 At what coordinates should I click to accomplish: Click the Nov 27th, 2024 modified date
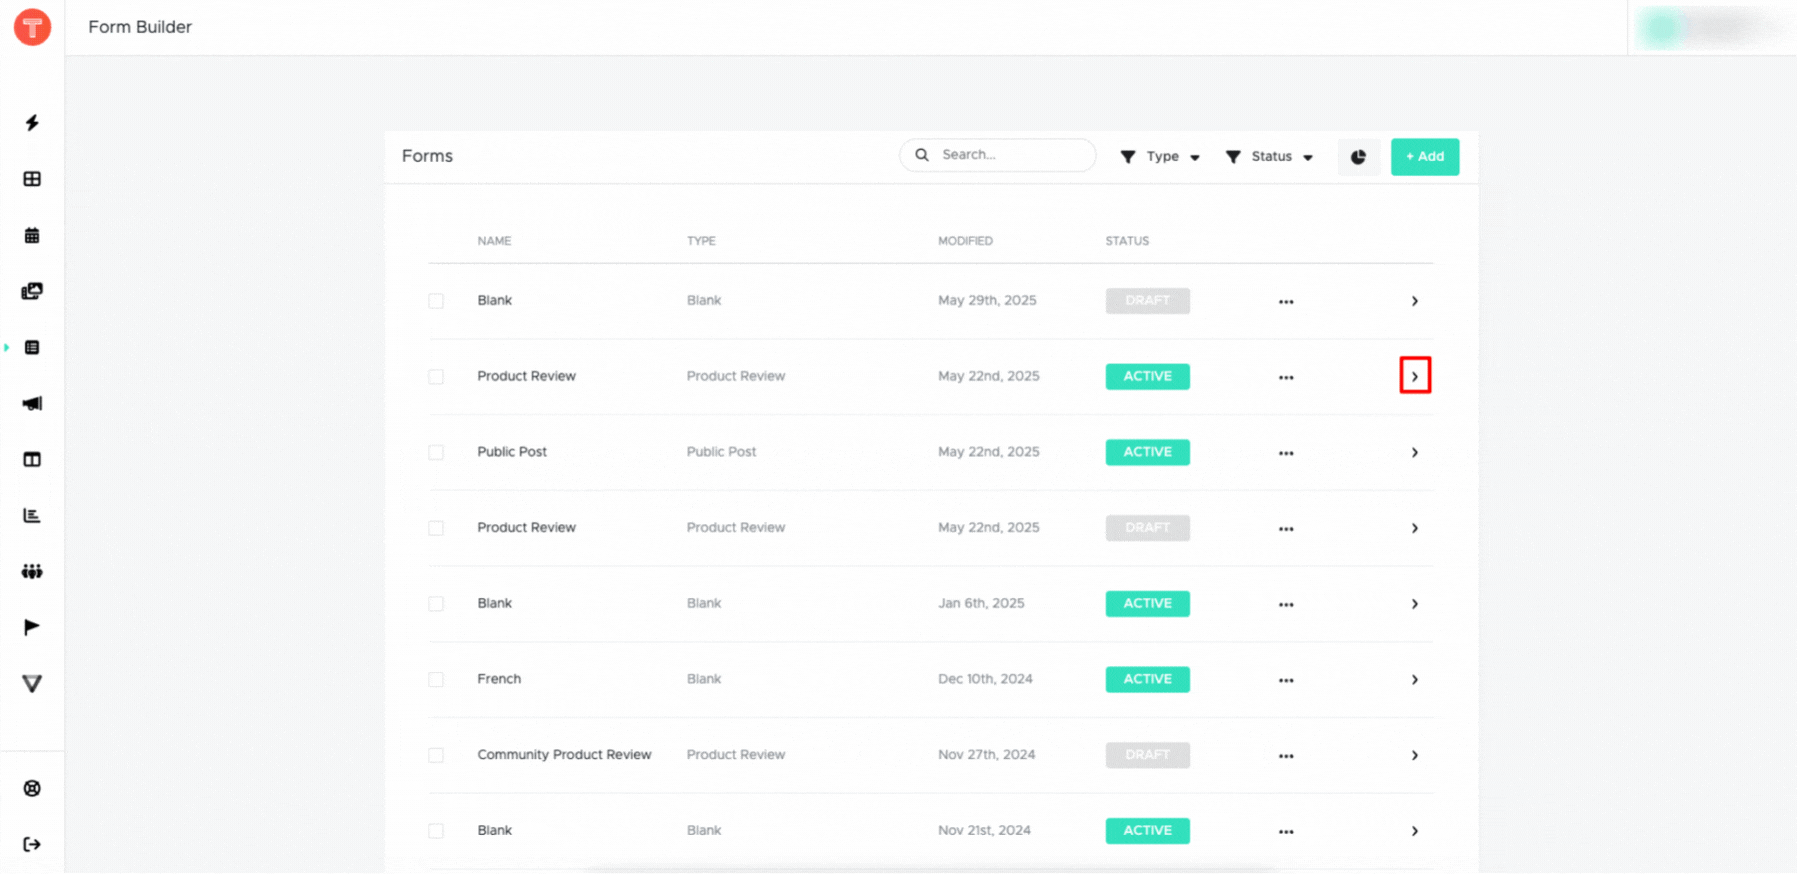point(986,755)
